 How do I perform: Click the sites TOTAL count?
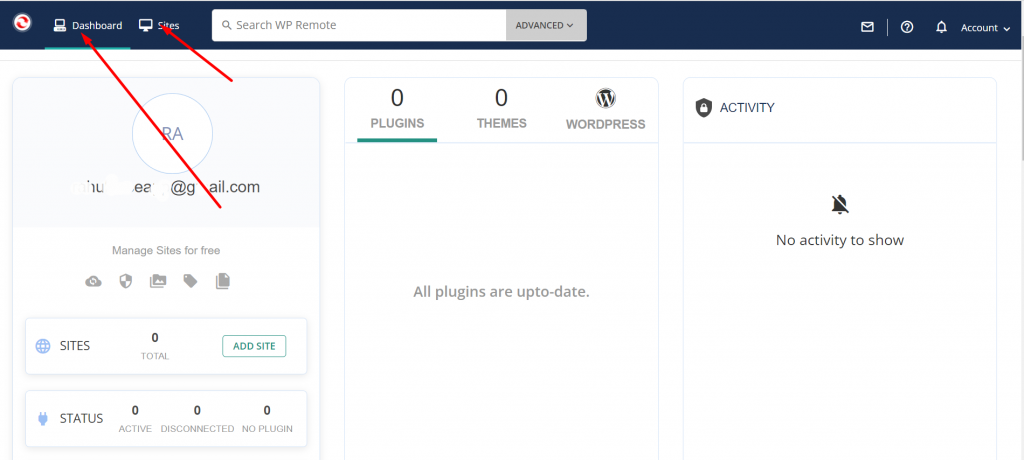click(155, 346)
